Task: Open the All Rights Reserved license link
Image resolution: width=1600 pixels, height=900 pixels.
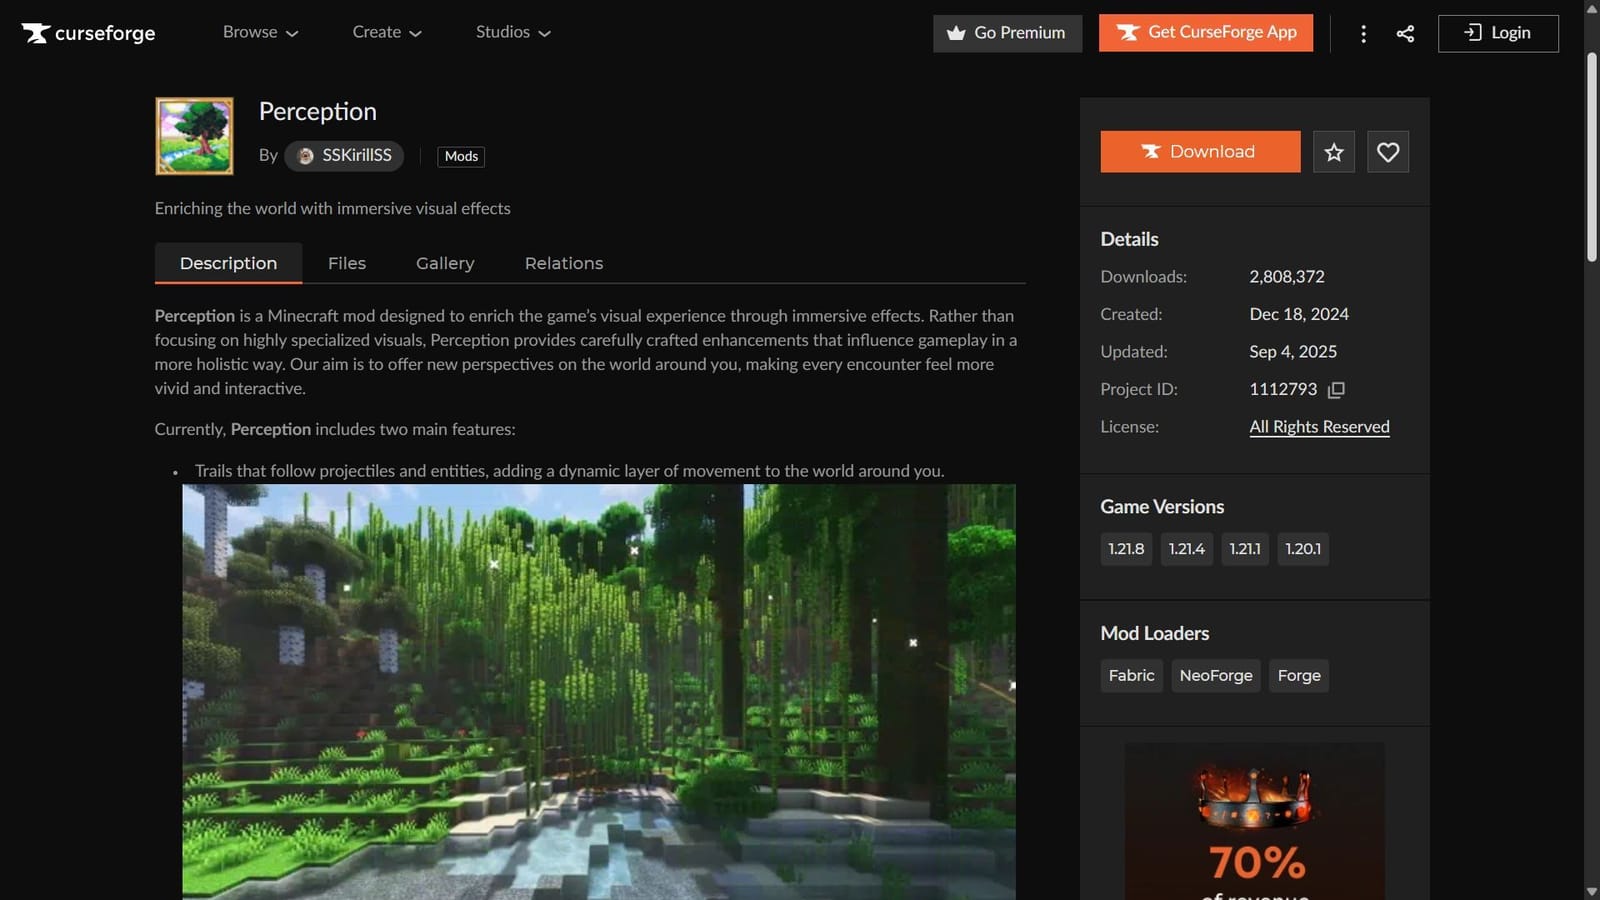Action: point(1318,426)
